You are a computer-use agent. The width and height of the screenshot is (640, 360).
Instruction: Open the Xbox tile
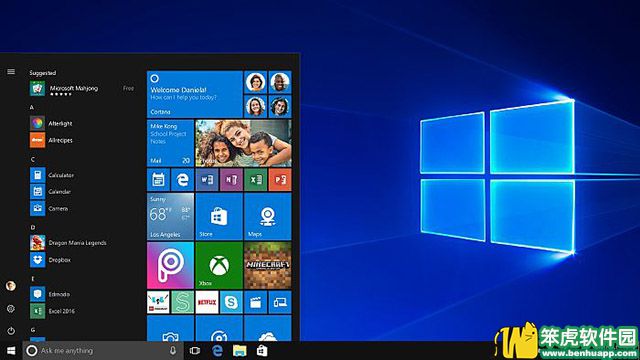point(219,265)
